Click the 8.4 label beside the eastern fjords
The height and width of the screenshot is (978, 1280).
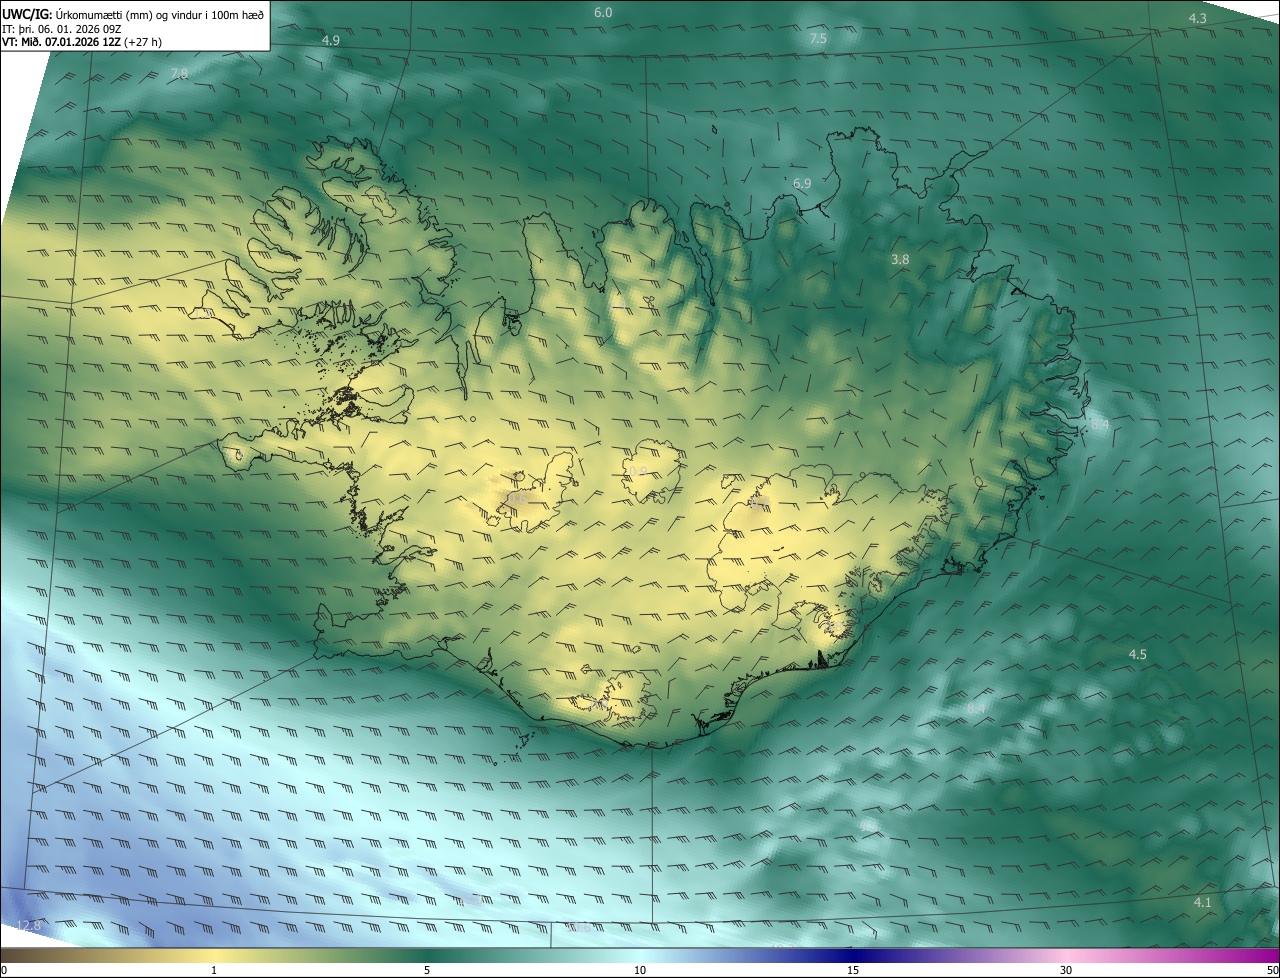1100,425
